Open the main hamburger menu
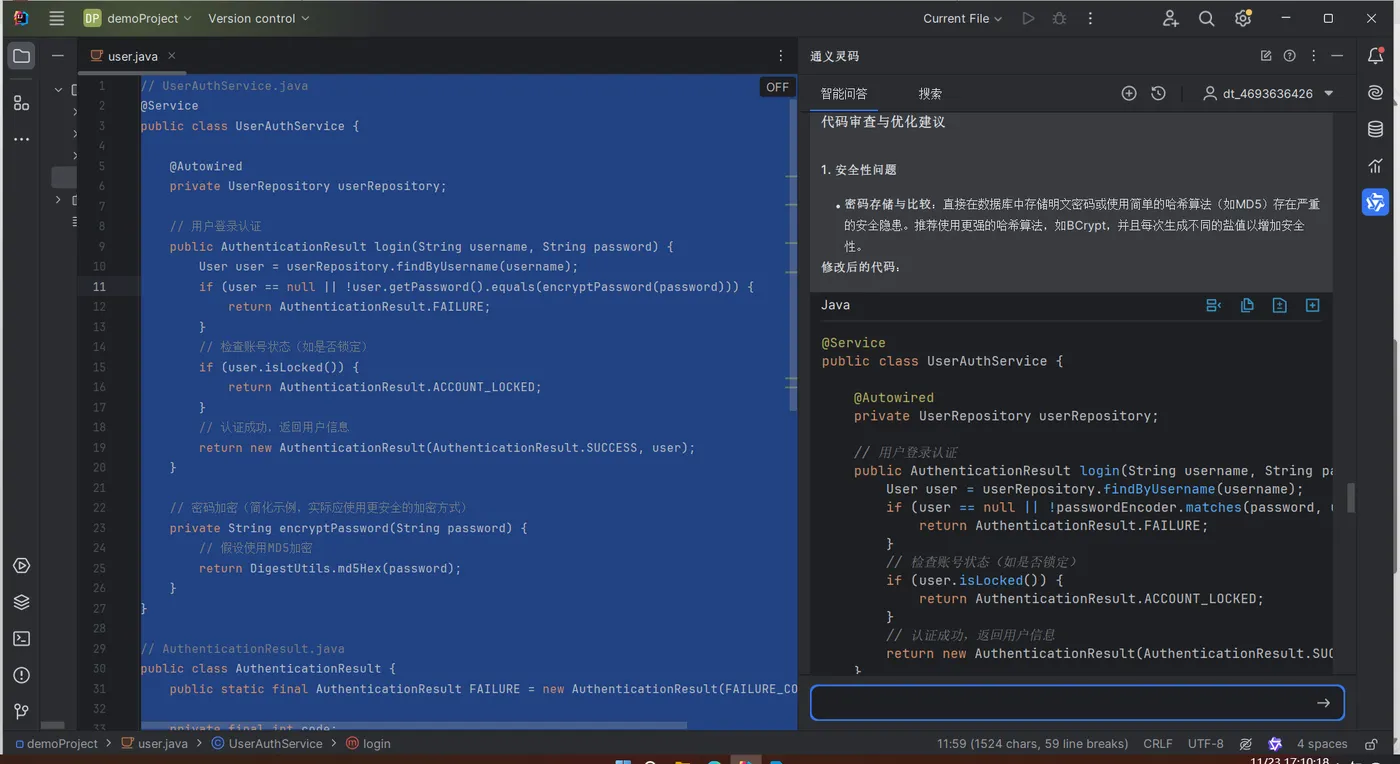This screenshot has height=764, width=1400. (57, 18)
